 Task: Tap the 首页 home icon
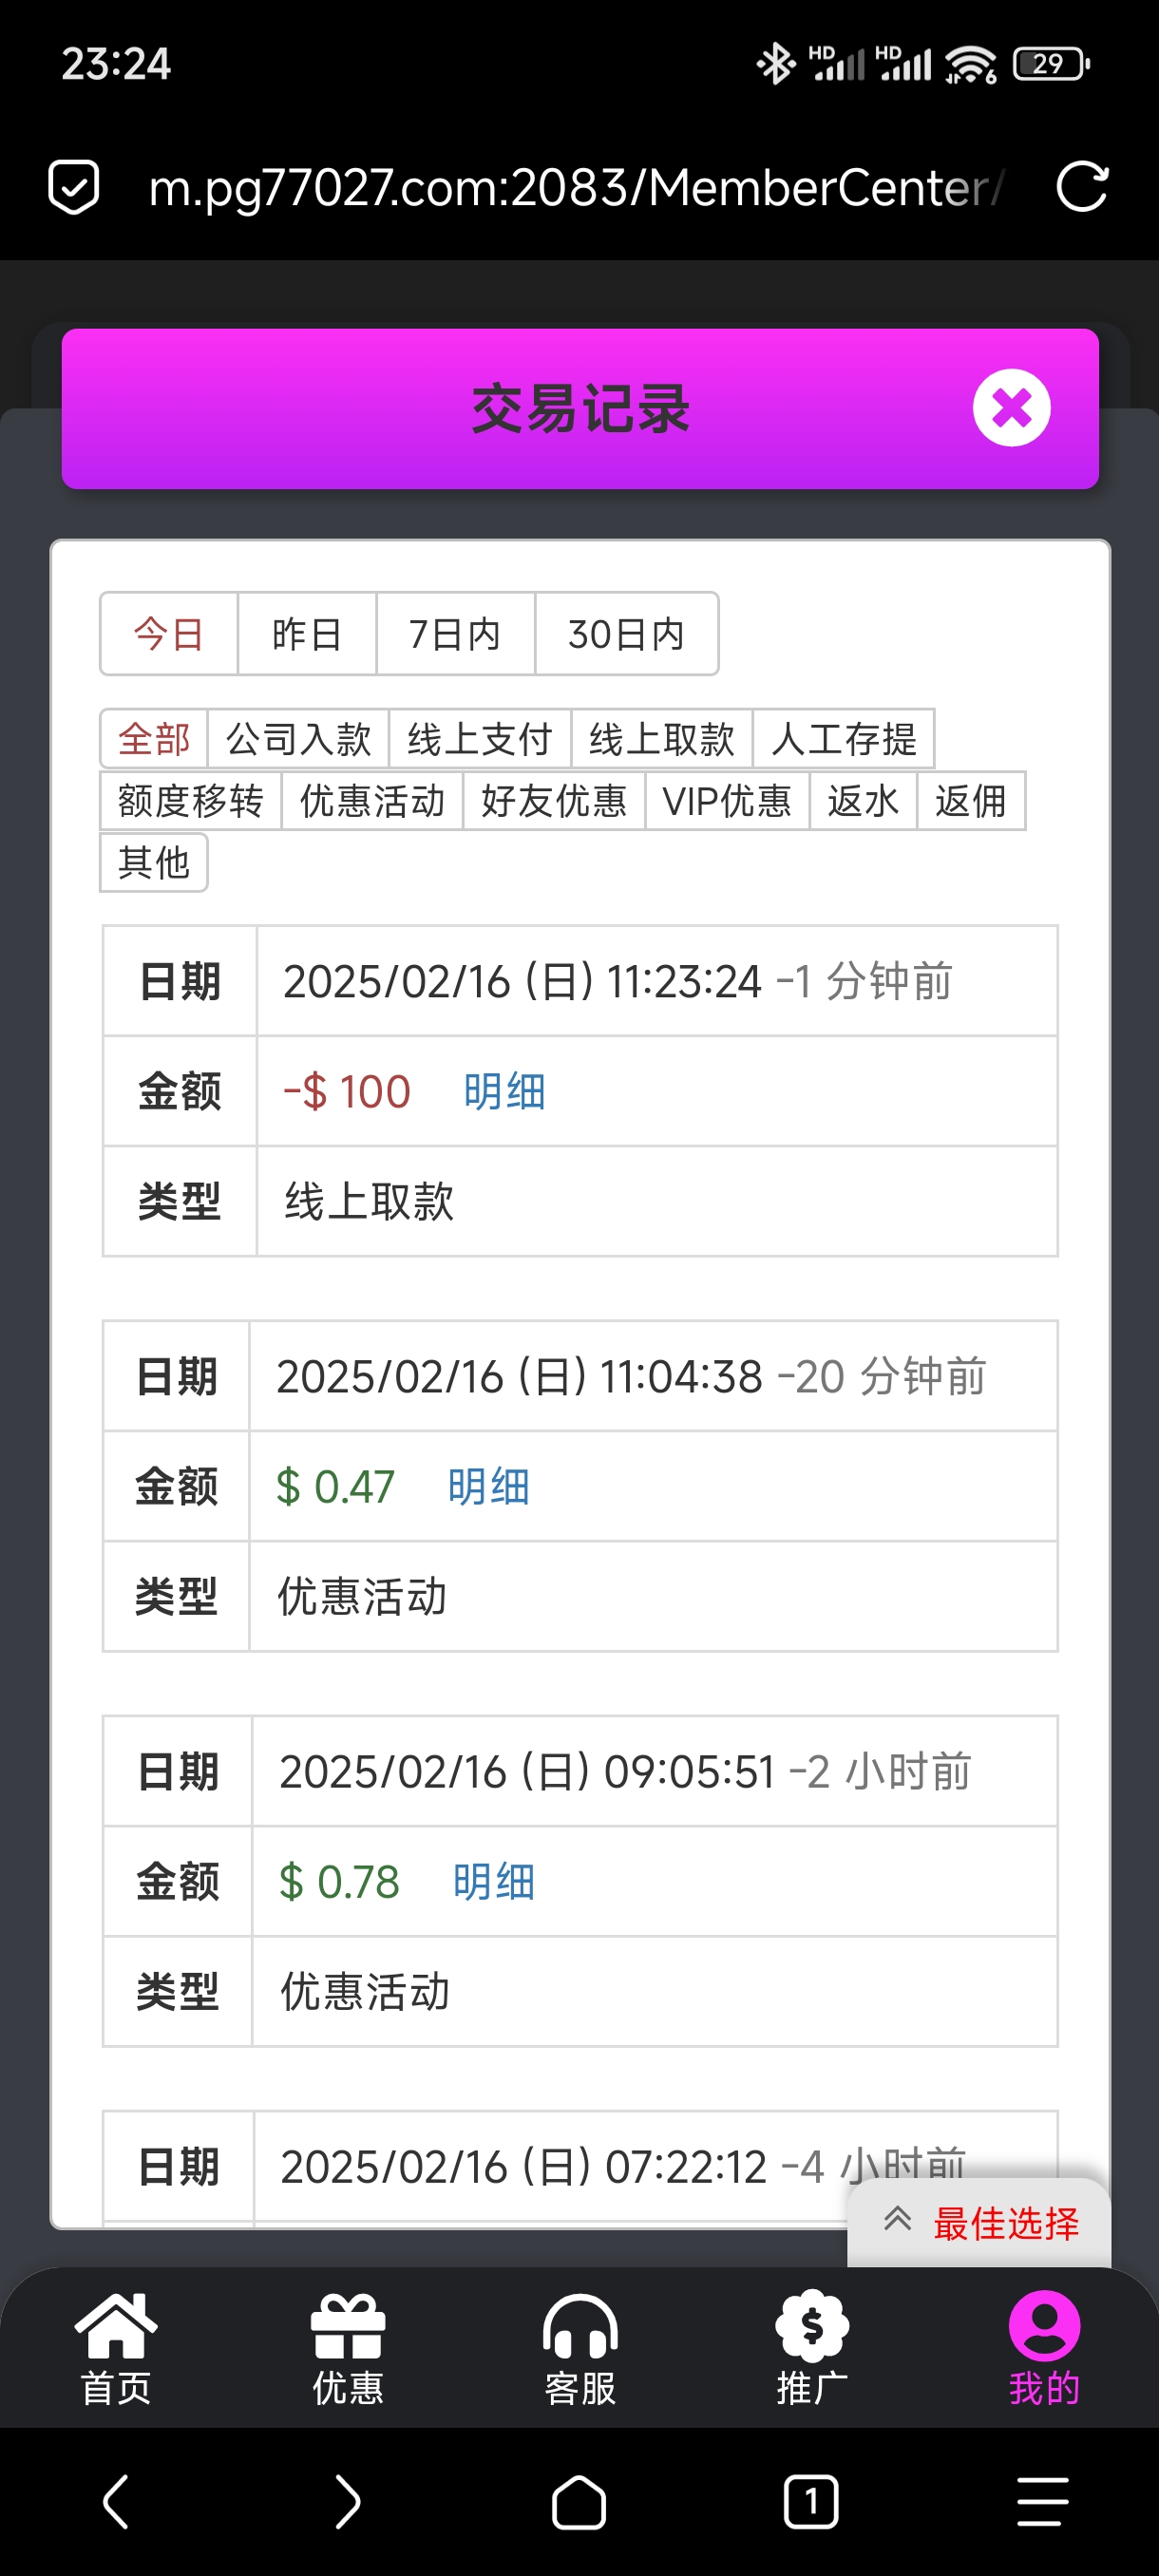pos(116,2345)
